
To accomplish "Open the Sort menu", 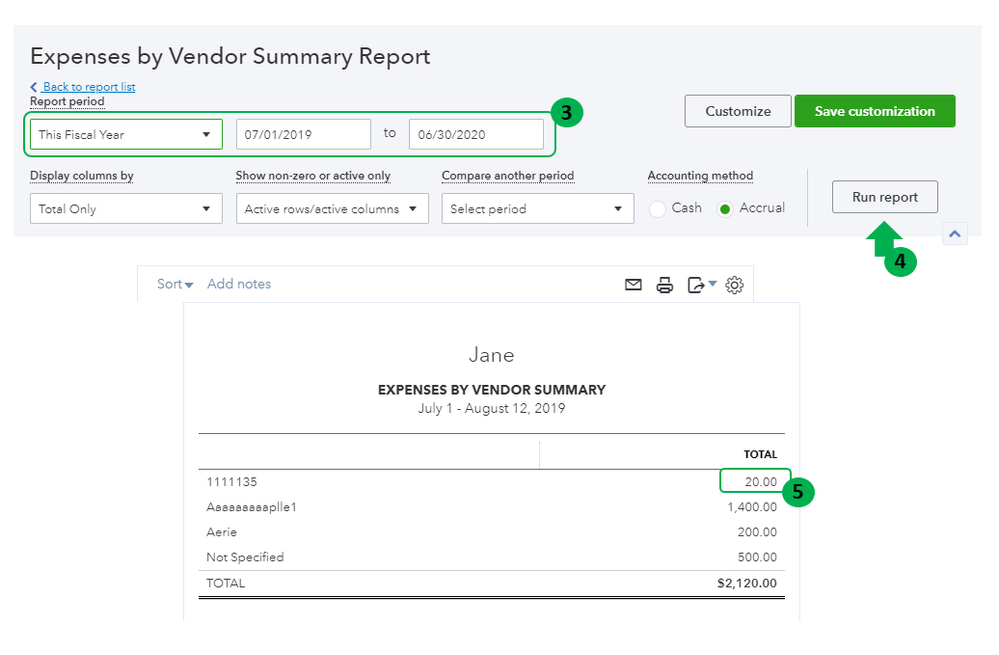I will pos(175,284).
